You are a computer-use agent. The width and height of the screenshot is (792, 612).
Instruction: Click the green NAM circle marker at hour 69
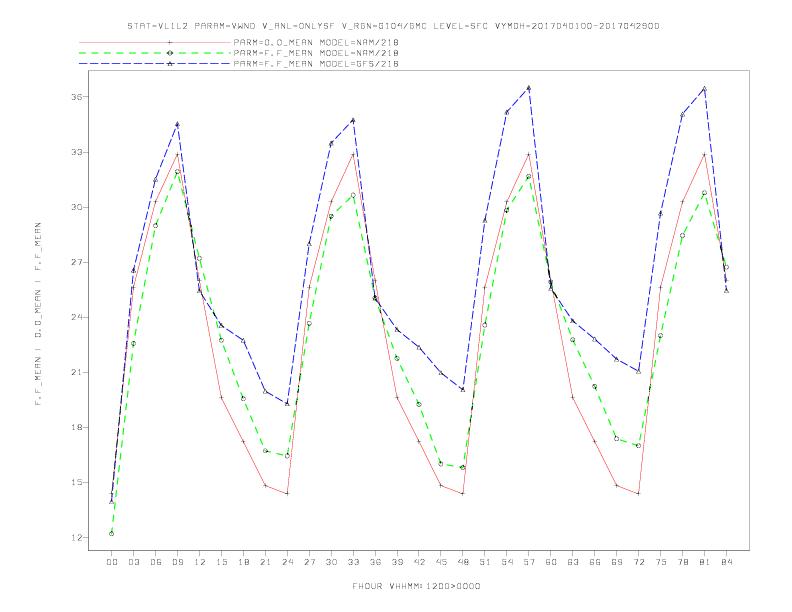tap(617, 438)
